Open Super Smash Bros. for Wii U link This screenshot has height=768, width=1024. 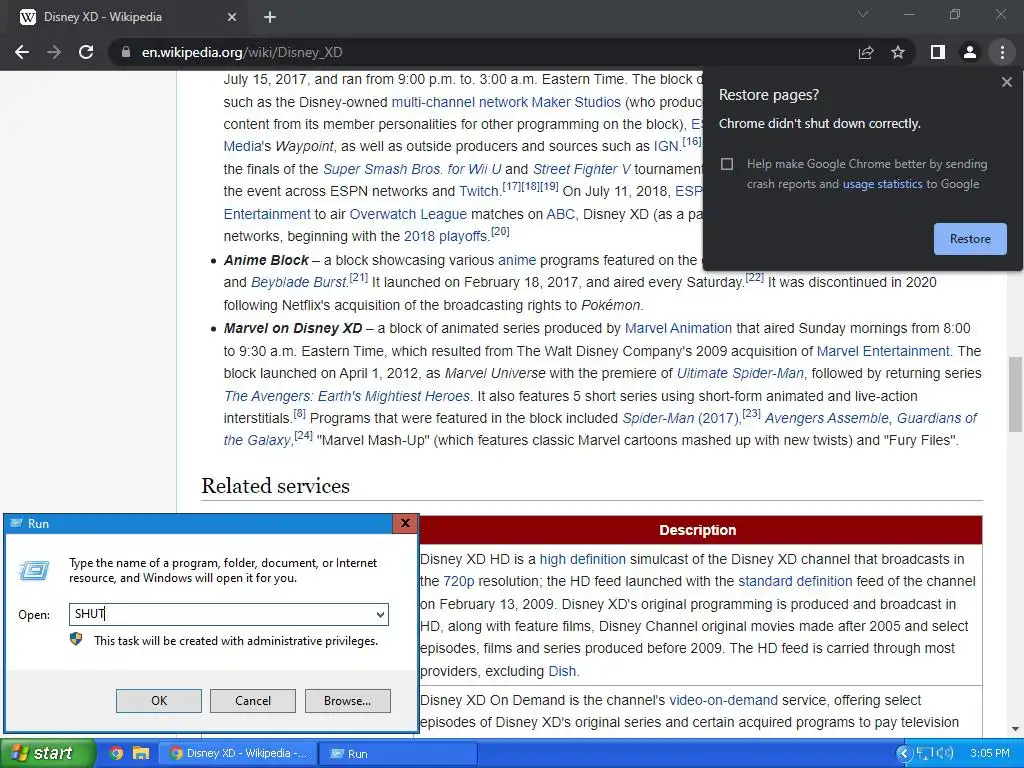click(412, 169)
